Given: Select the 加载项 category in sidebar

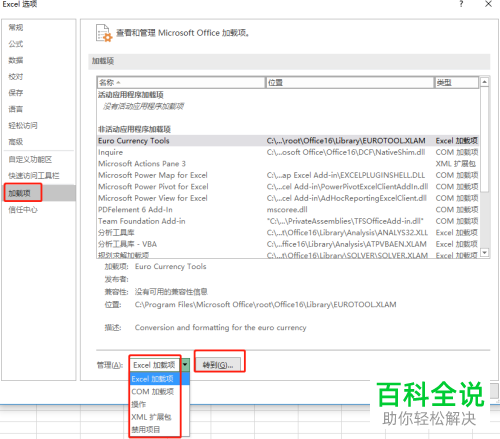Looking at the screenshot, I should 39,193.
